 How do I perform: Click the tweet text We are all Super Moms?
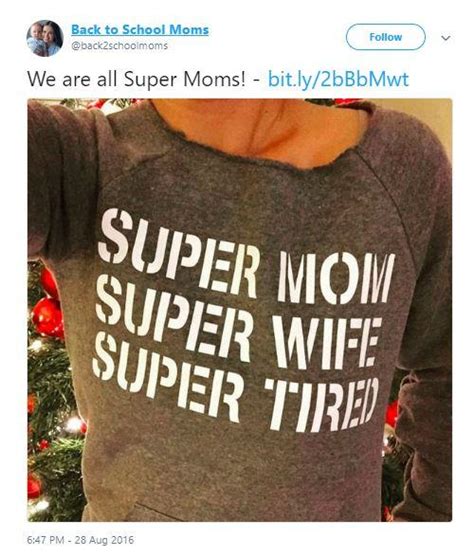click(x=136, y=79)
